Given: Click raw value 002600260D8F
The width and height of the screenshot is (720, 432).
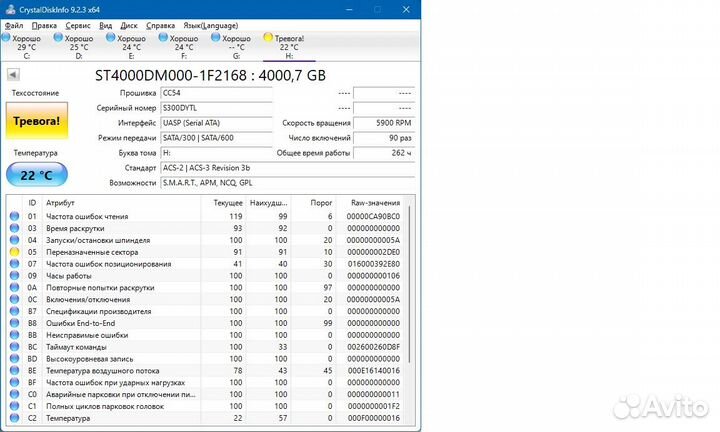Looking at the screenshot, I should click(x=373, y=347).
